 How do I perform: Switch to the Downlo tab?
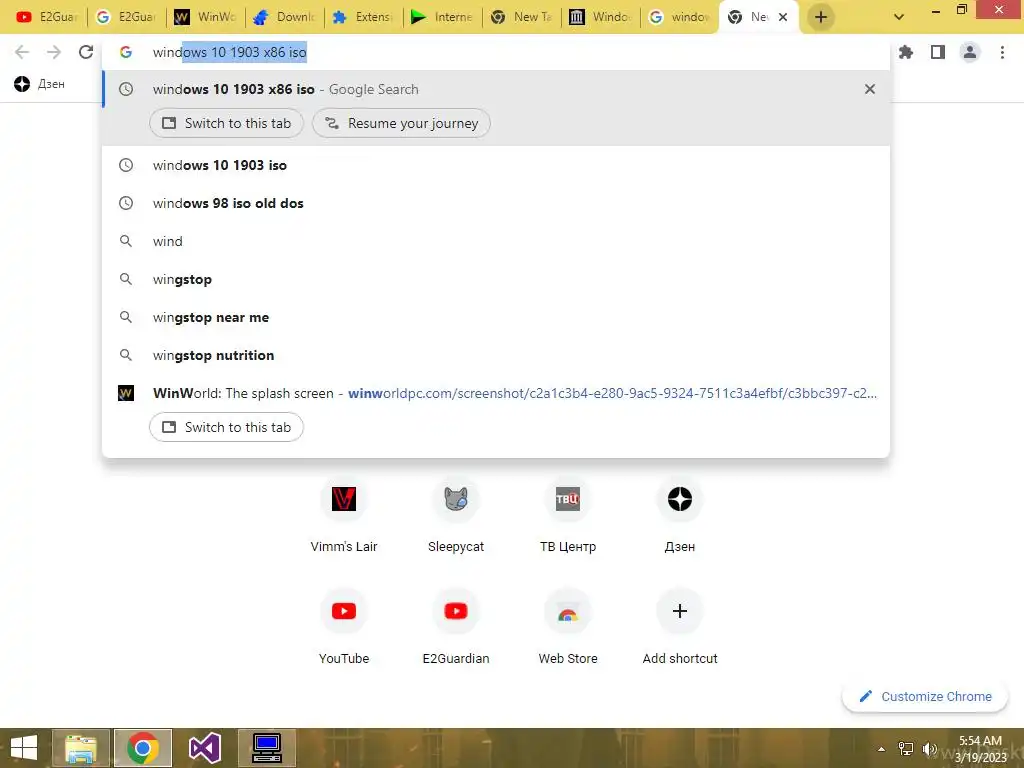285,17
